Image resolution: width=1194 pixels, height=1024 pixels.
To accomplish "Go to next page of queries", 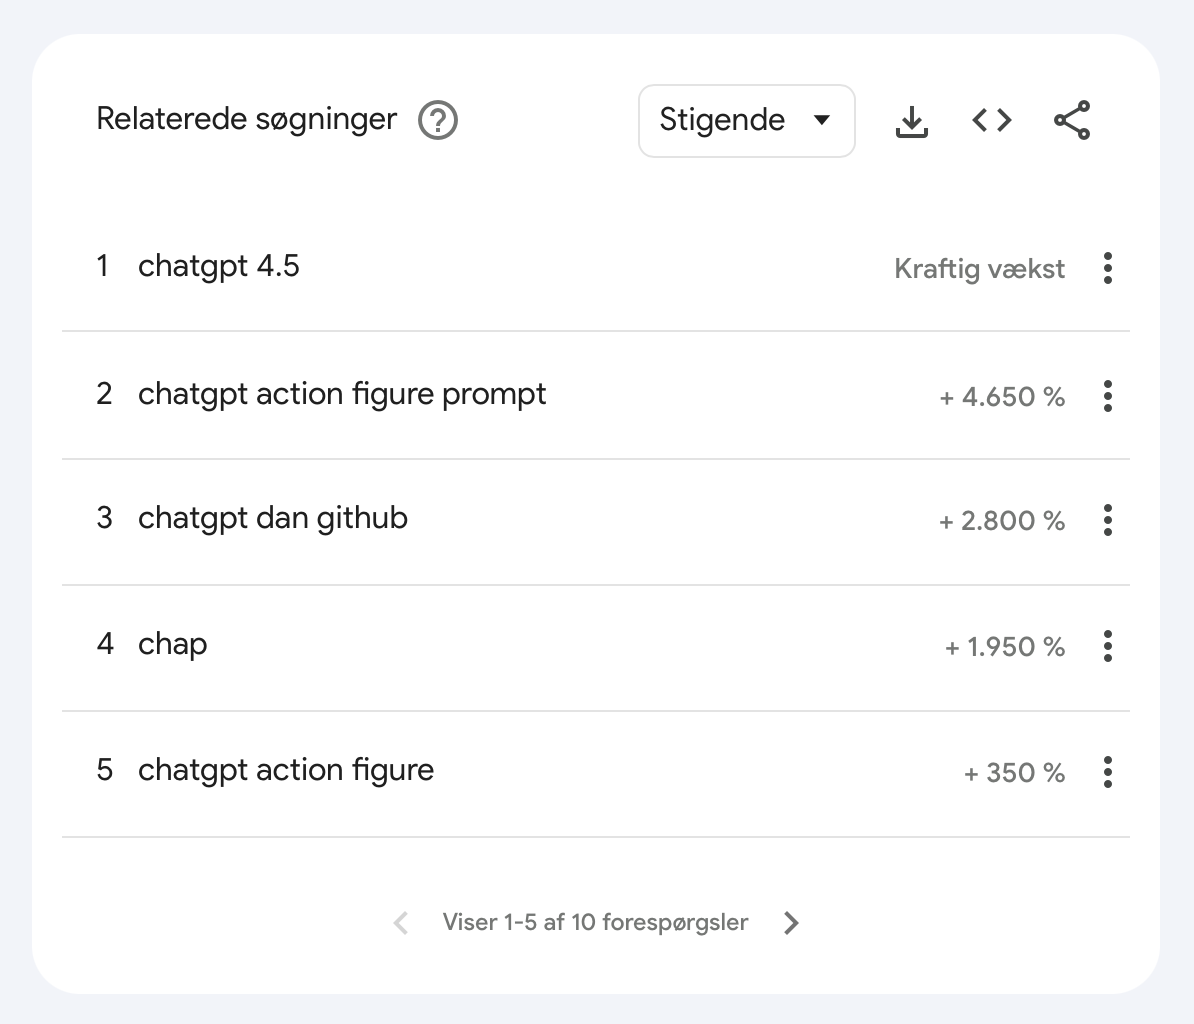I will pyautogui.click(x=791, y=922).
